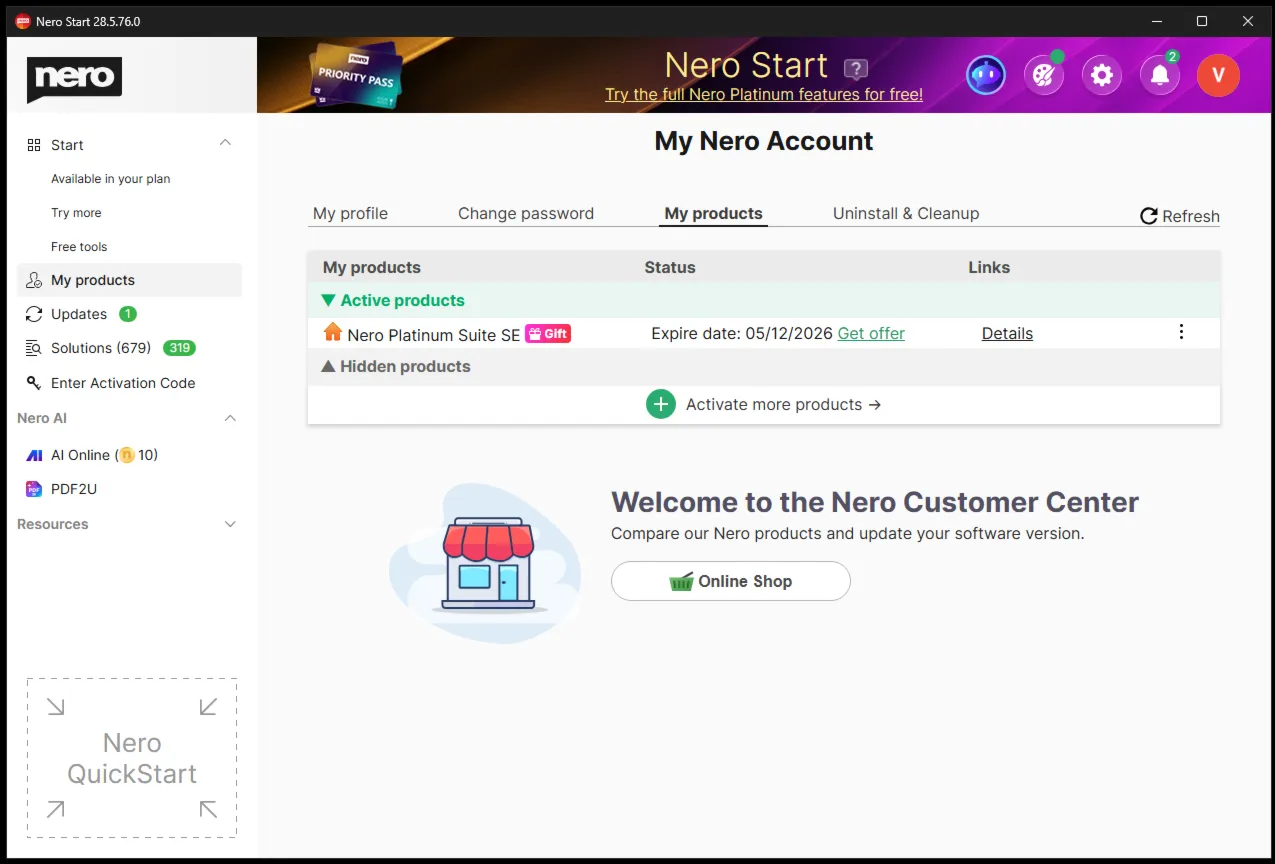Open Free tools in sidebar
This screenshot has width=1275, height=864.
coord(79,247)
